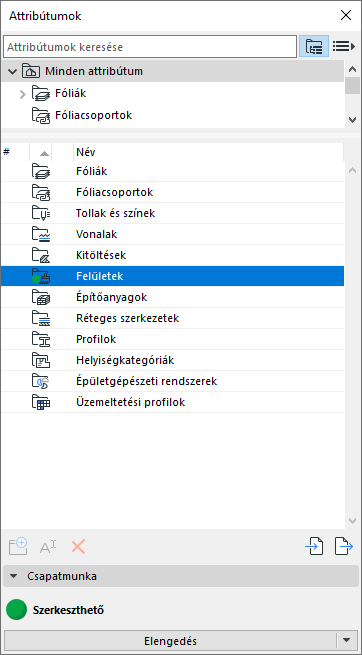Collapse the Minden attribútum tree node
The width and height of the screenshot is (362, 655).
(13, 71)
